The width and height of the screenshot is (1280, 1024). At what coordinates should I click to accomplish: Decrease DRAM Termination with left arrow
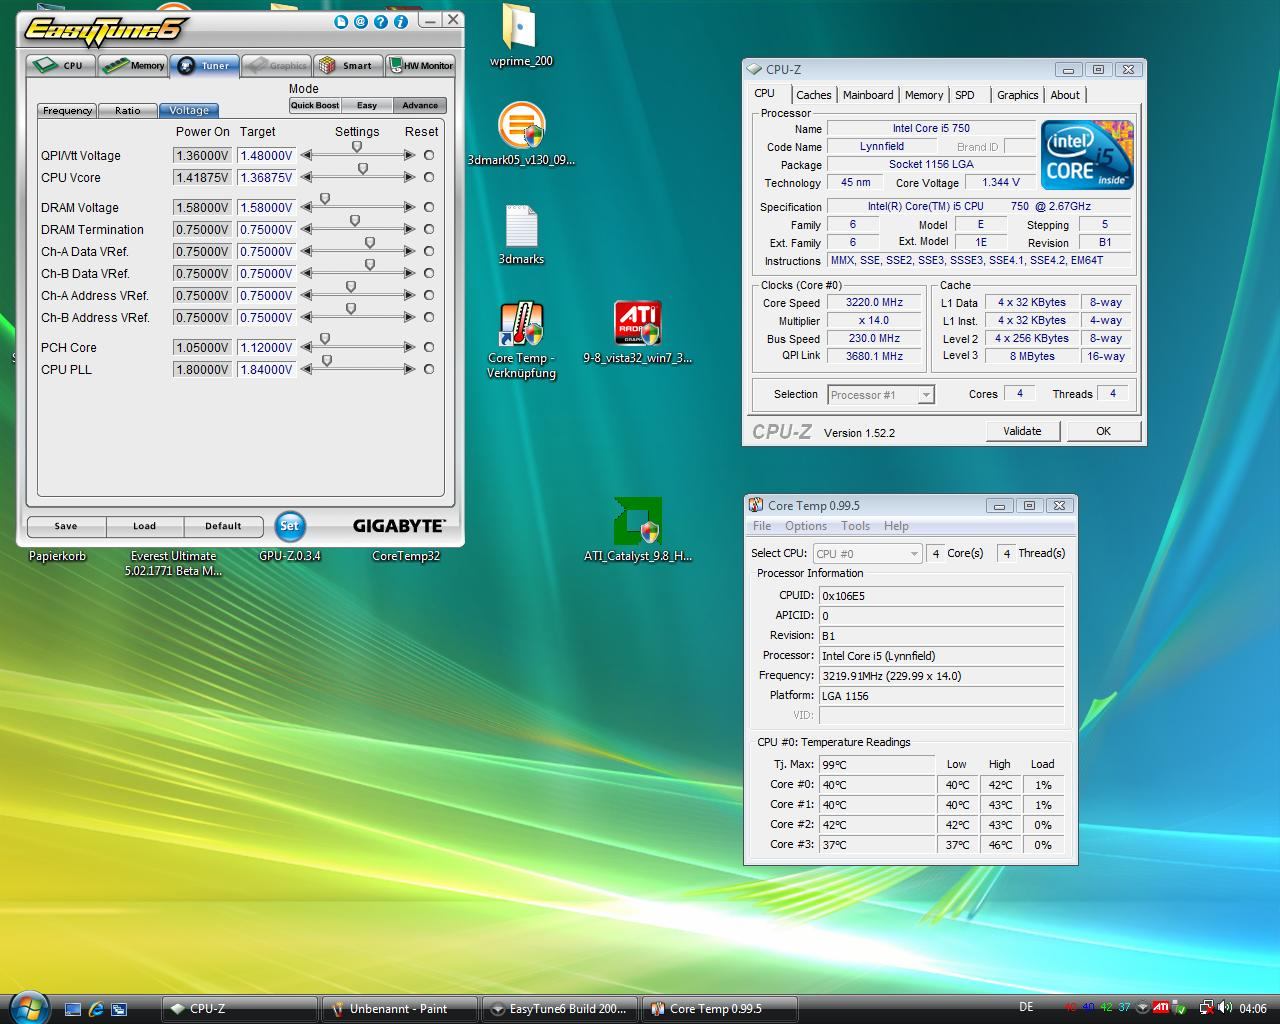[307, 229]
